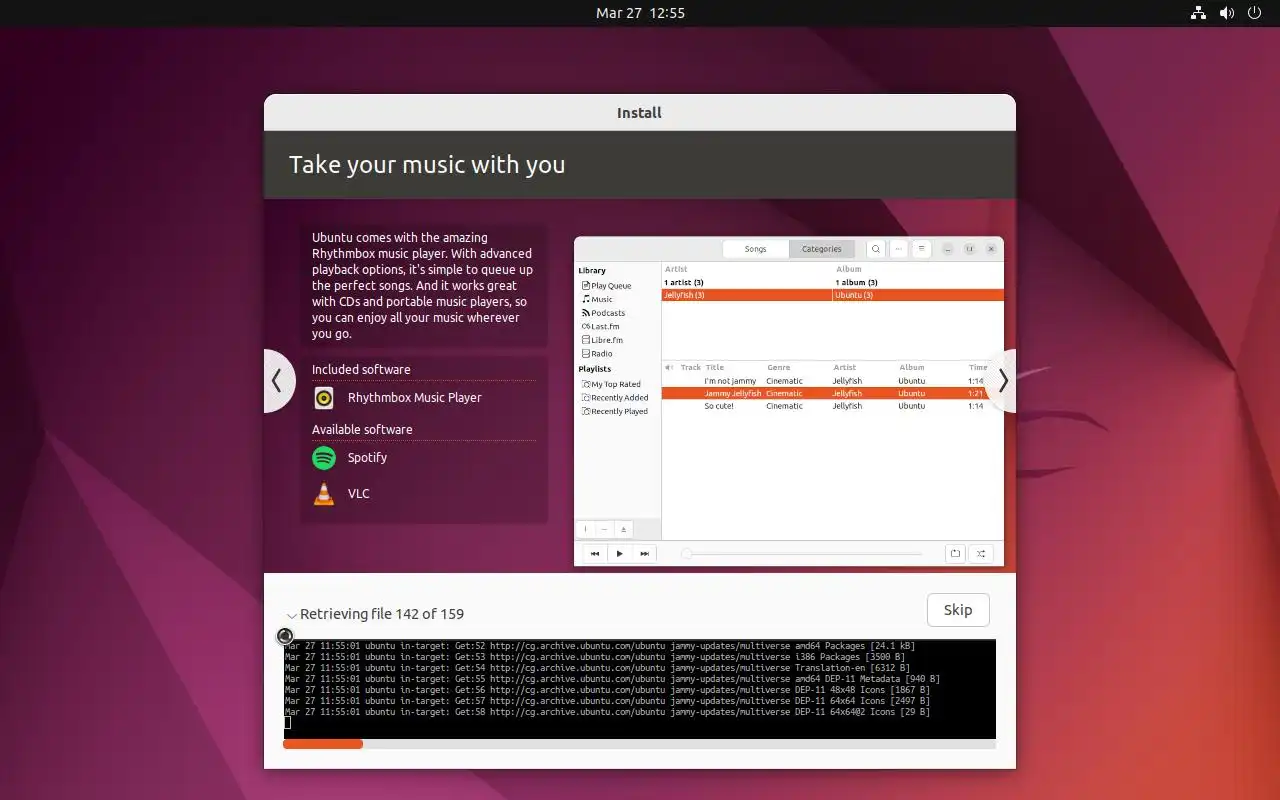Click the VLC traffic cone icon
The width and height of the screenshot is (1280, 800).
324,494
